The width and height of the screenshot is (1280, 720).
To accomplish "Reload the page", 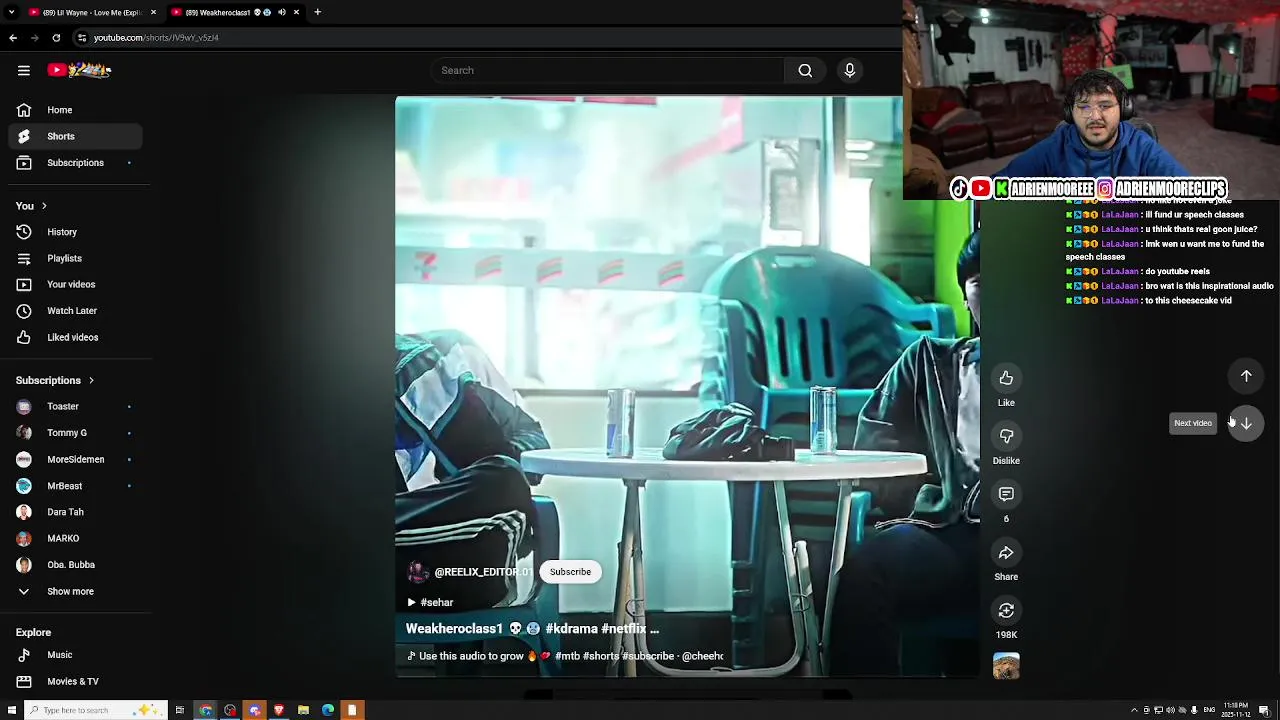I will click(x=56, y=38).
